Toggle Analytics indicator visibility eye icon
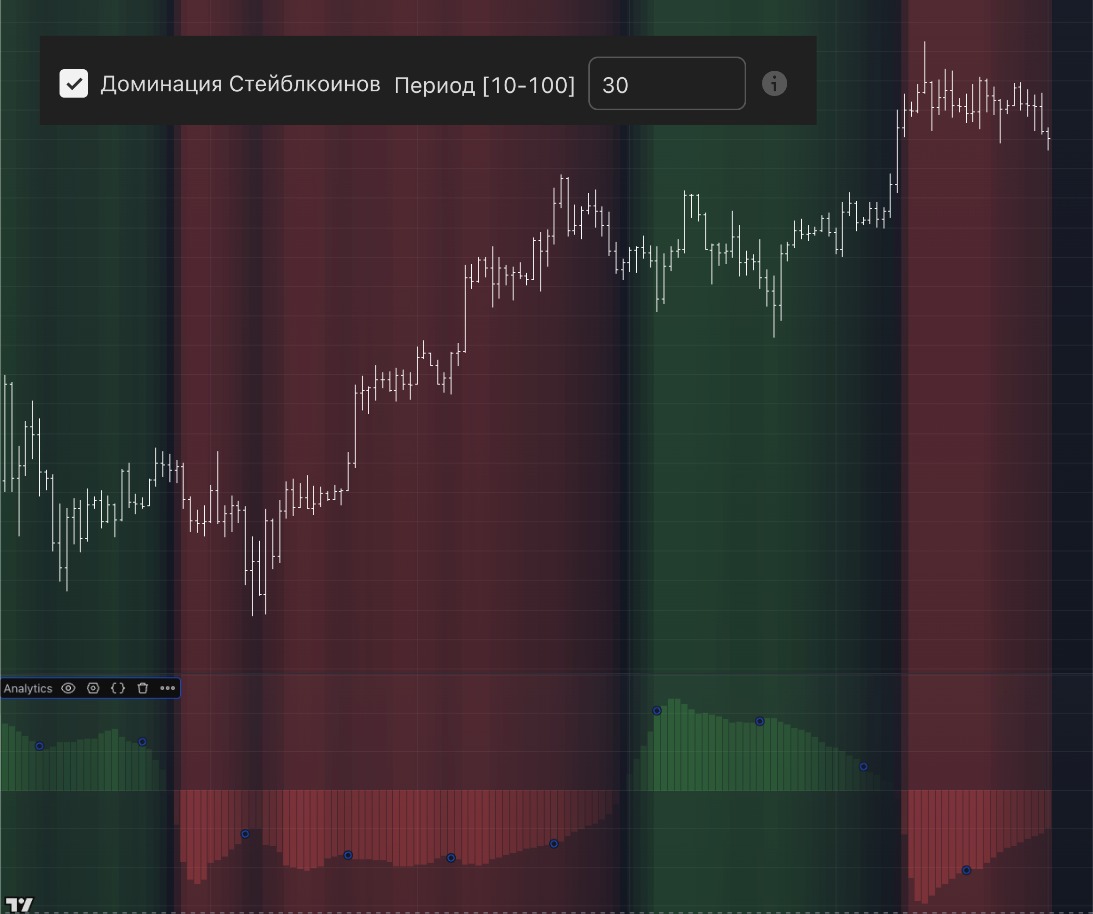Image resolution: width=1093 pixels, height=914 pixels. [68, 688]
